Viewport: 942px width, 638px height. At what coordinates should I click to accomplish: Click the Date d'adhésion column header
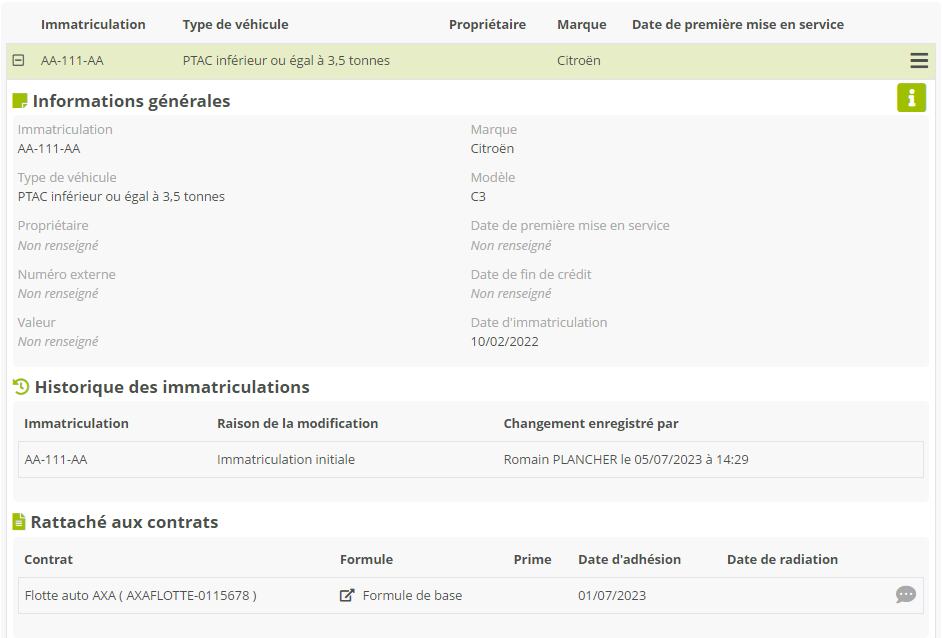pos(629,559)
